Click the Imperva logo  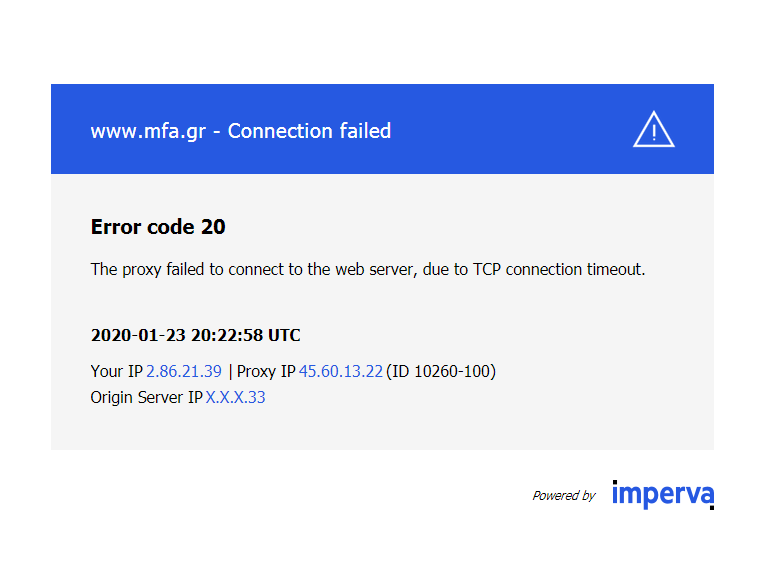click(662, 494)
